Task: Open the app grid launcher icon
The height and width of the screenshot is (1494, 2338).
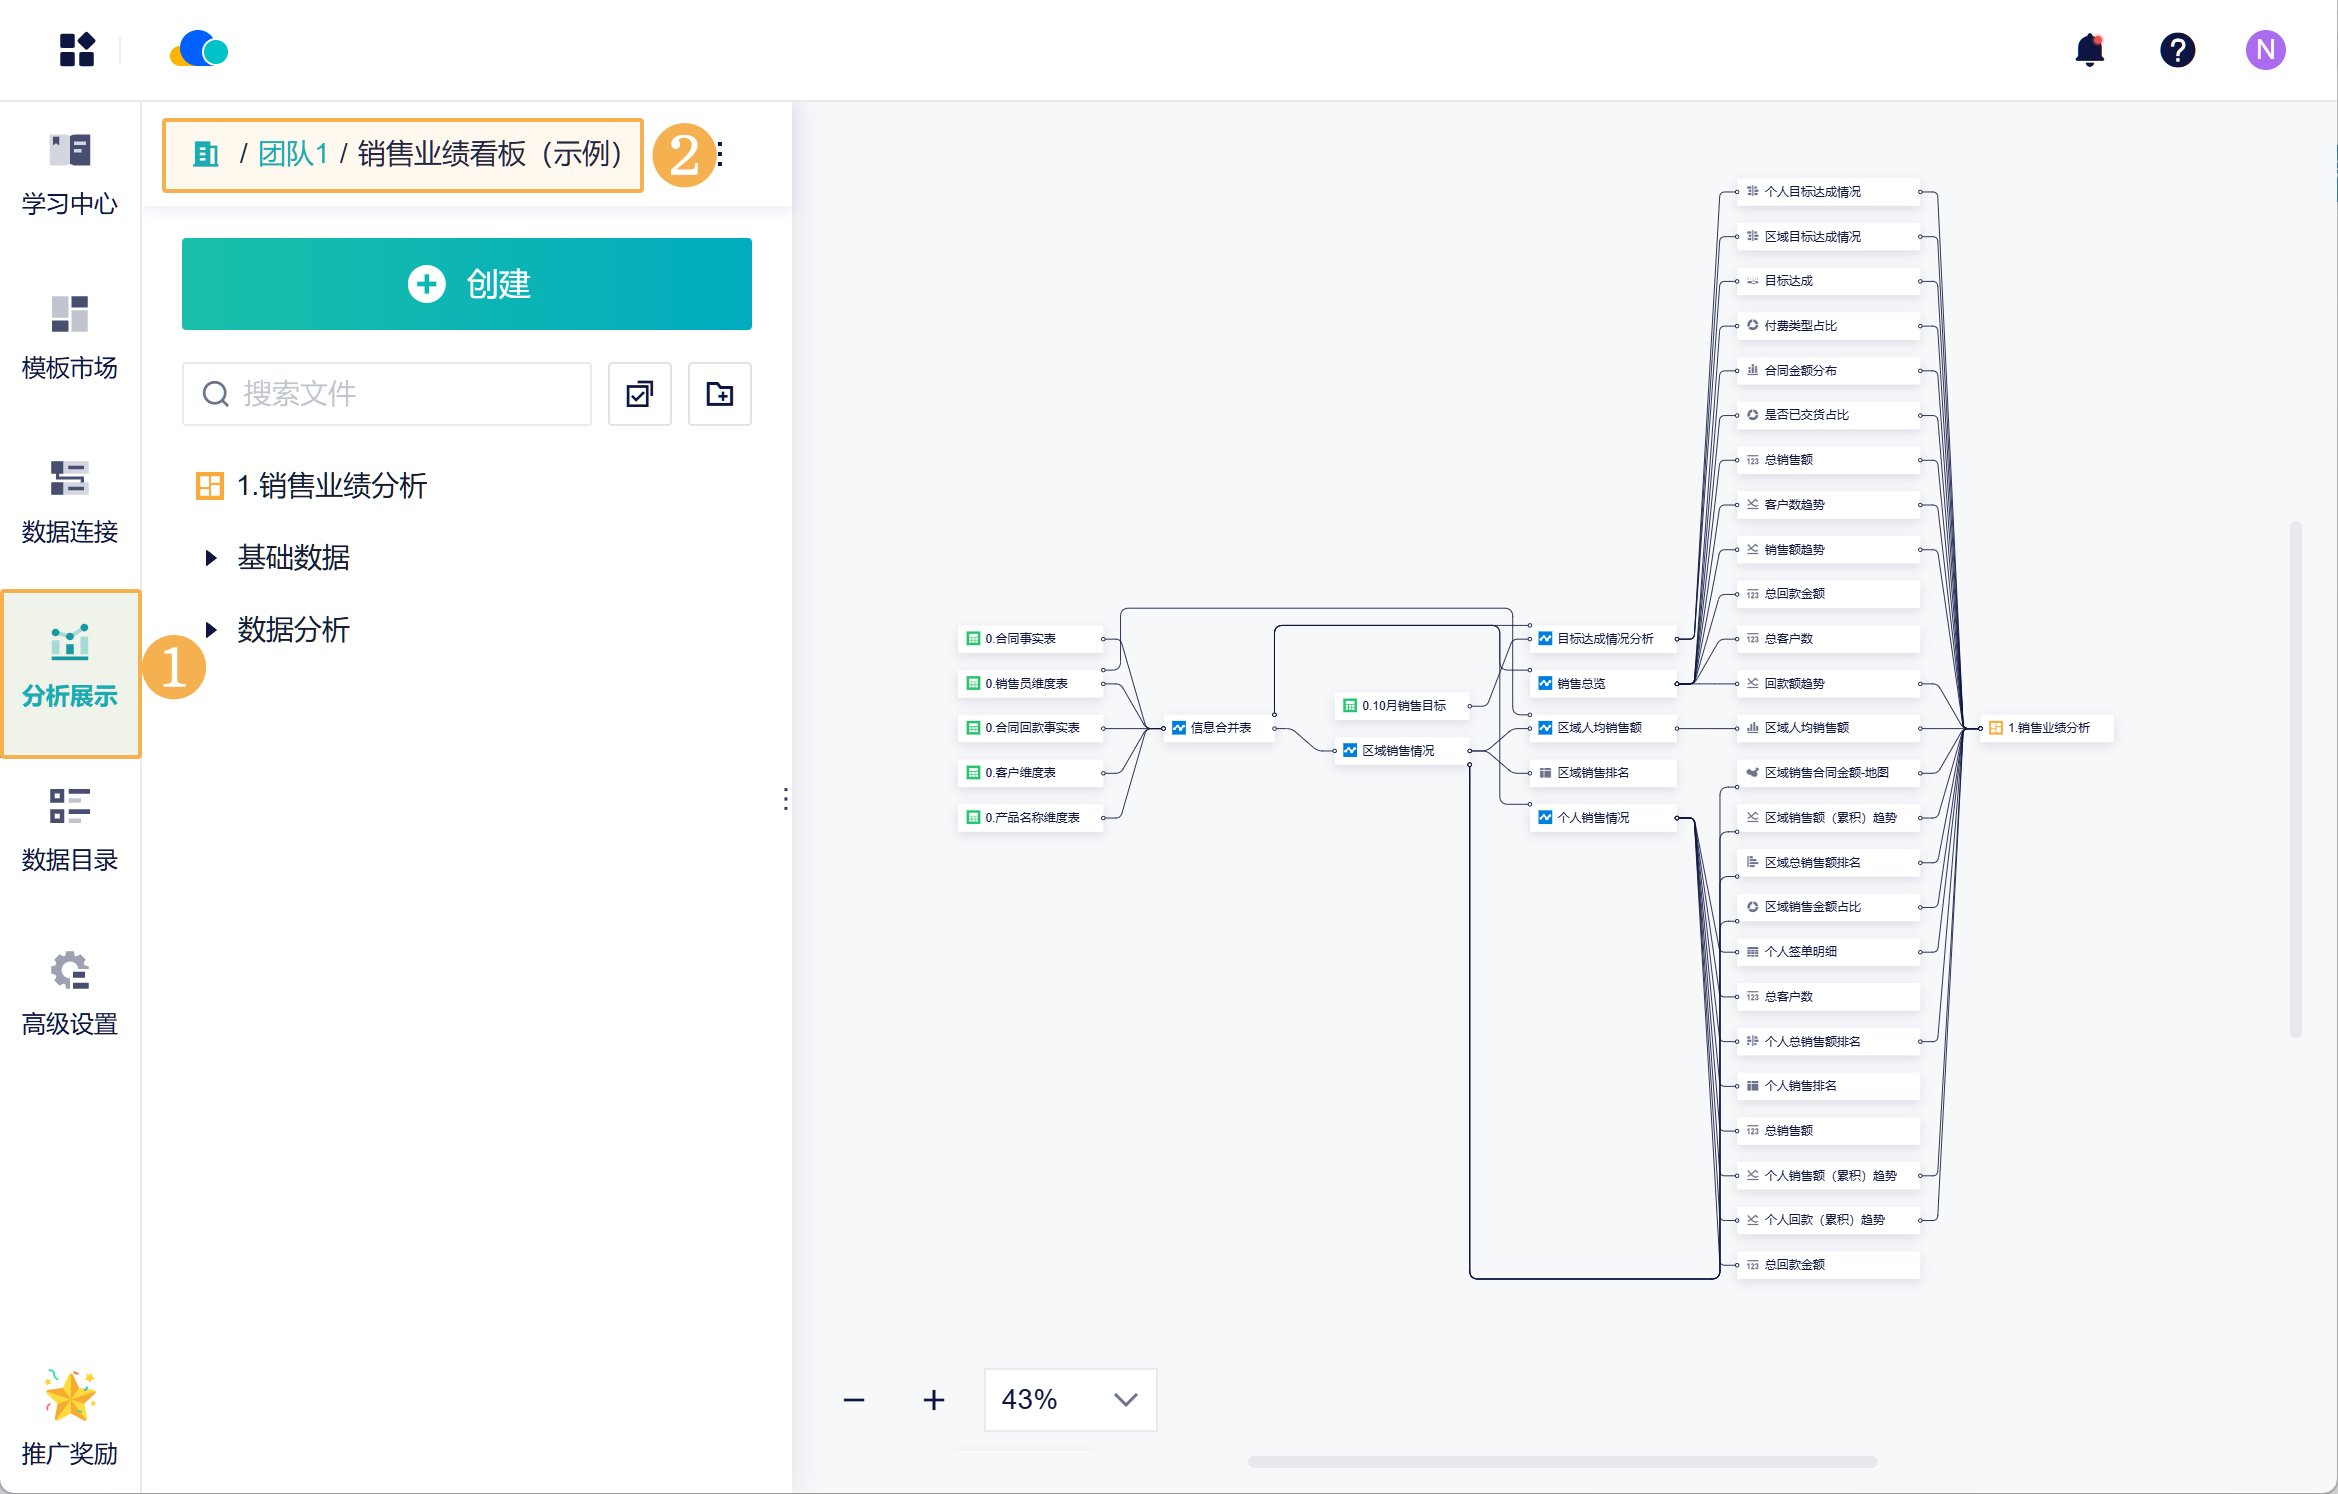Action: 77,50
